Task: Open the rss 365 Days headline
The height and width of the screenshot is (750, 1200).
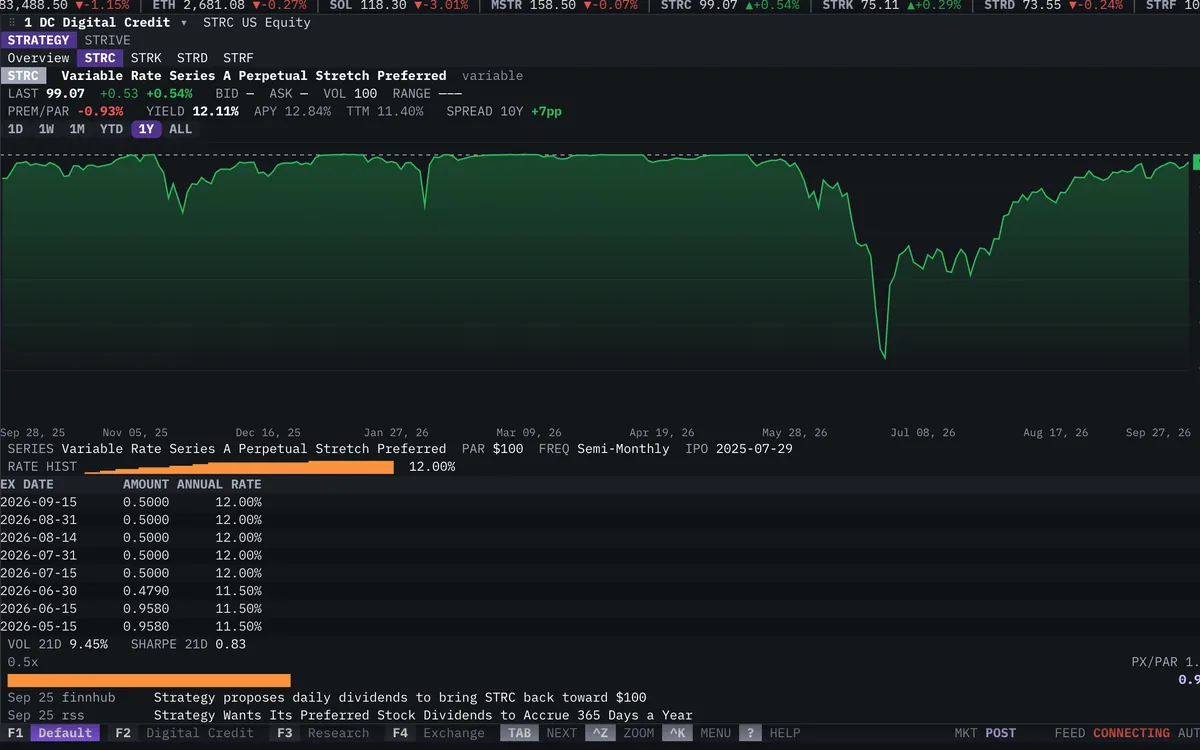Action: (423, 715)
